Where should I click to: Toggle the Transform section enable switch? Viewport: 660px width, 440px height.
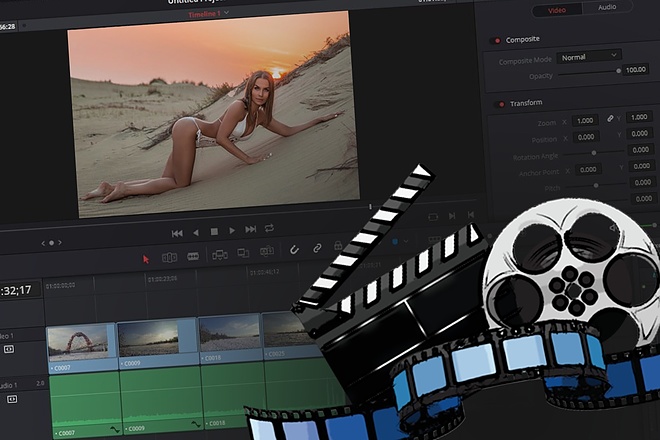point(499,104)
